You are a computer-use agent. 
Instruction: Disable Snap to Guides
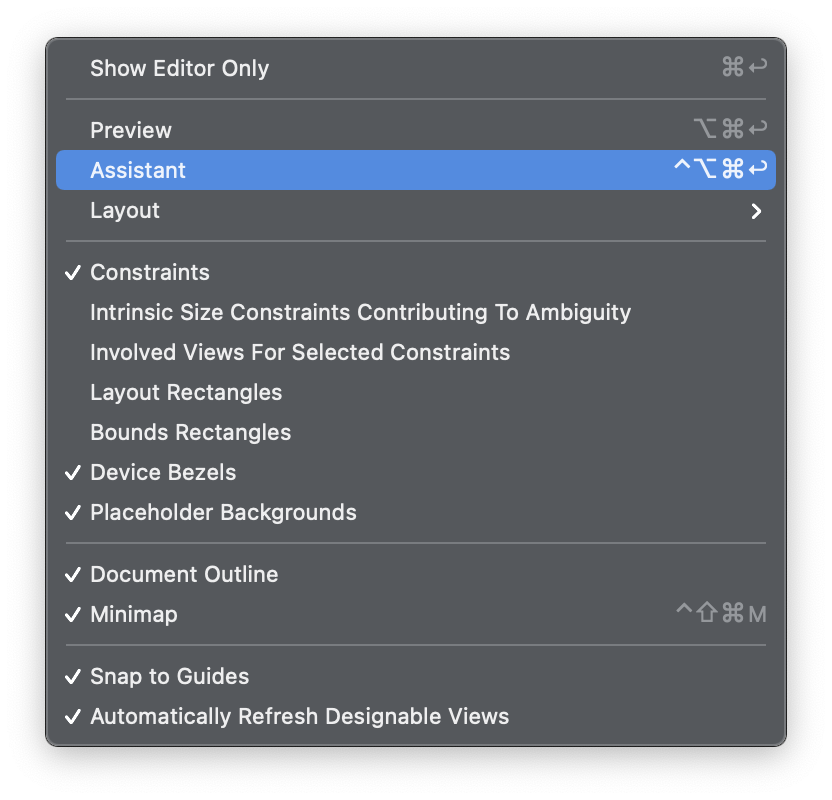pyautogui.click(x=415, y=676)
